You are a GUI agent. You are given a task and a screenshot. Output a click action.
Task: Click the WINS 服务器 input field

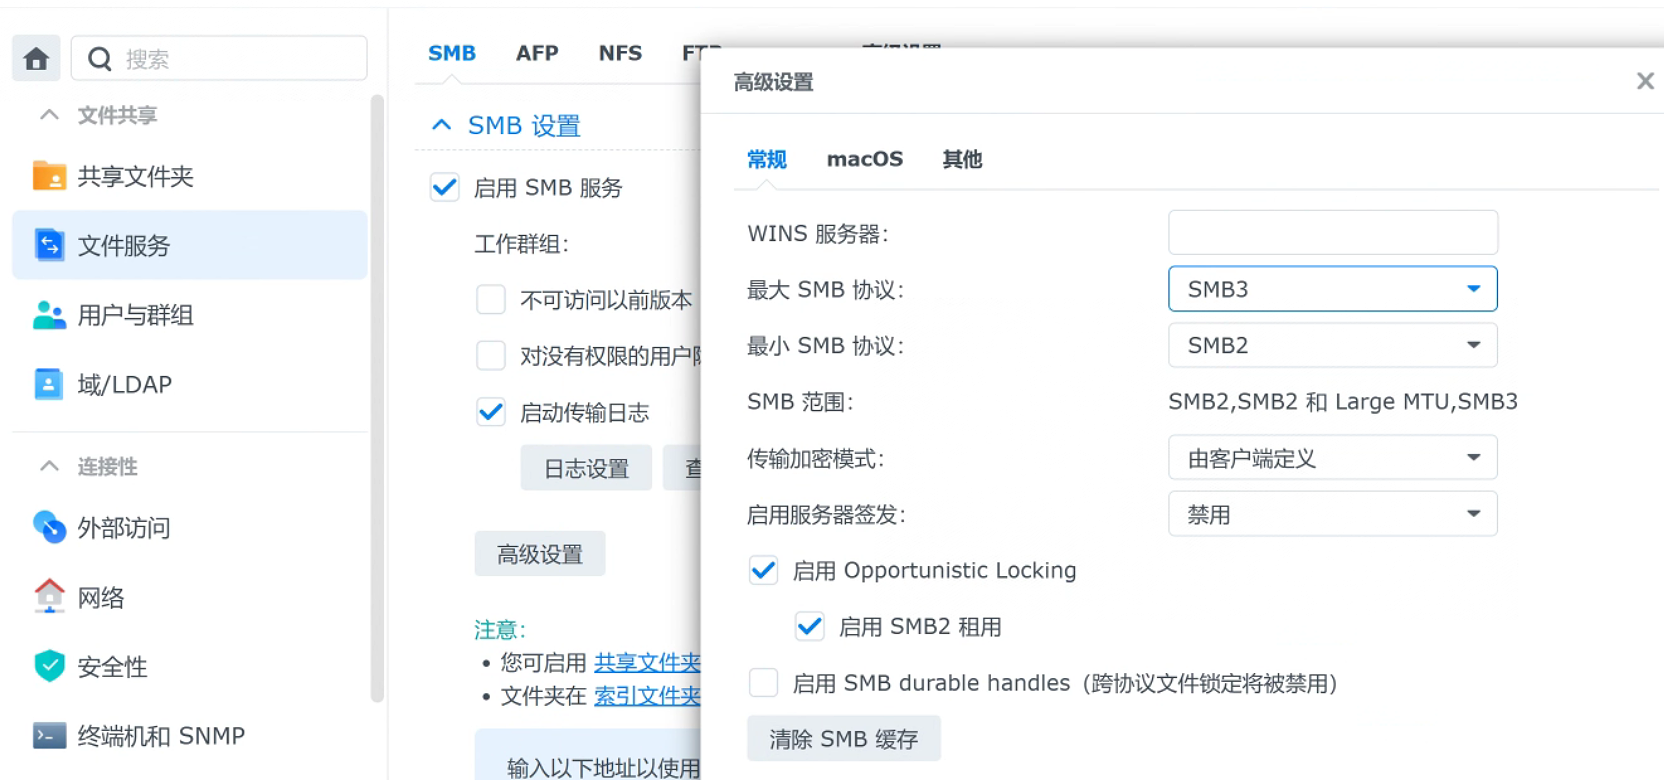pyautogui.click(x=1333, y=232)
